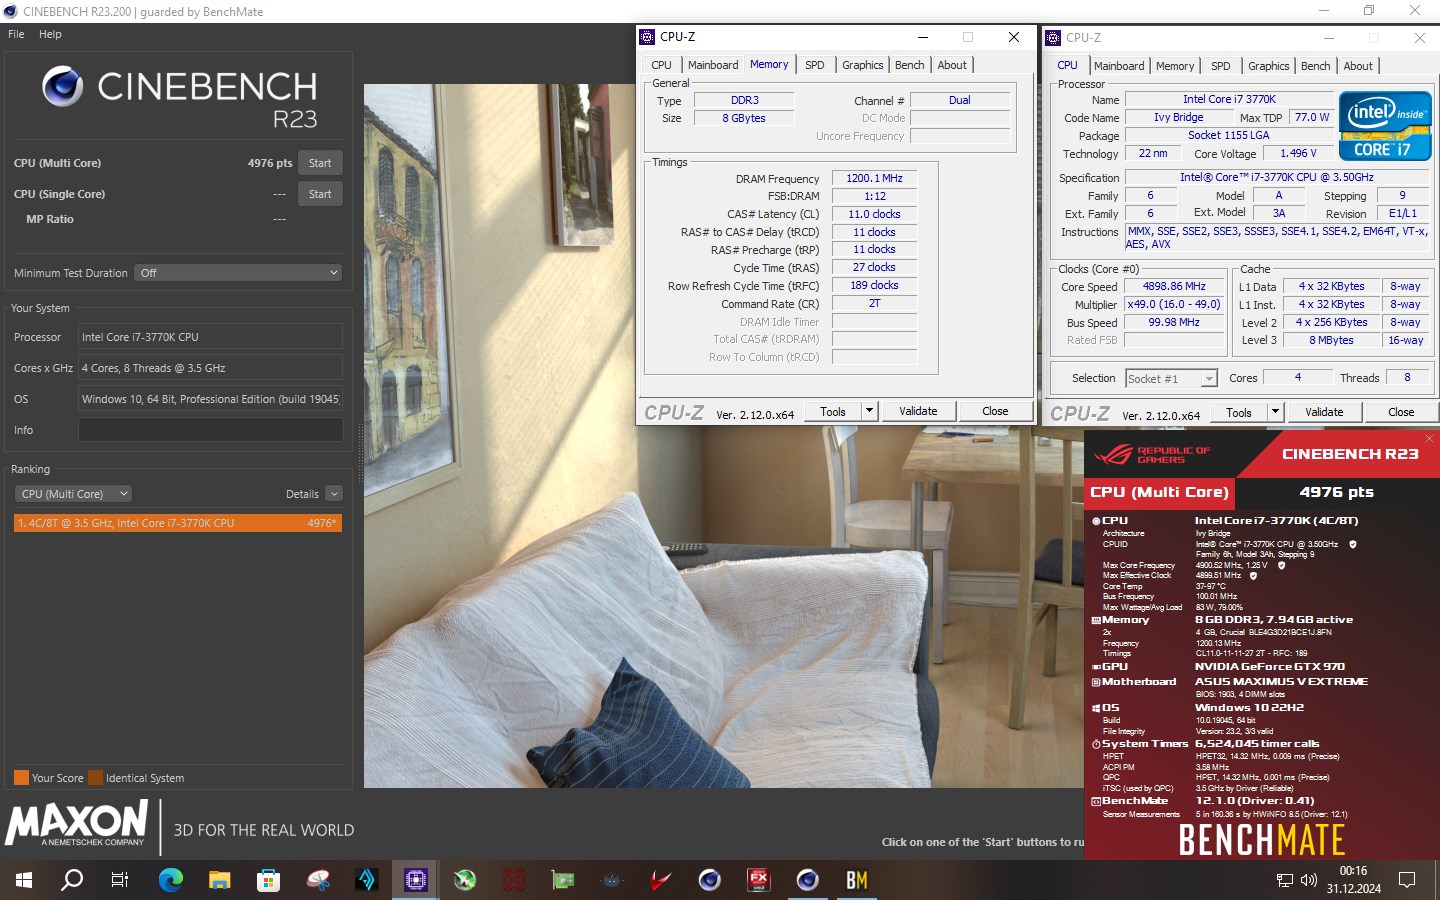This screenshot has height=900, width=1440.
Task: Switch to Memory tab in right CPU-Z window
Action: point(1175,66)
